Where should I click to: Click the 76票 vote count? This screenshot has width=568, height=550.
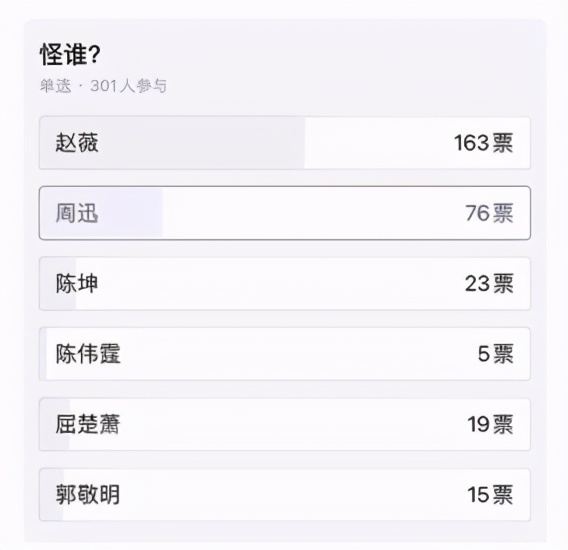(x=489, y=213)
